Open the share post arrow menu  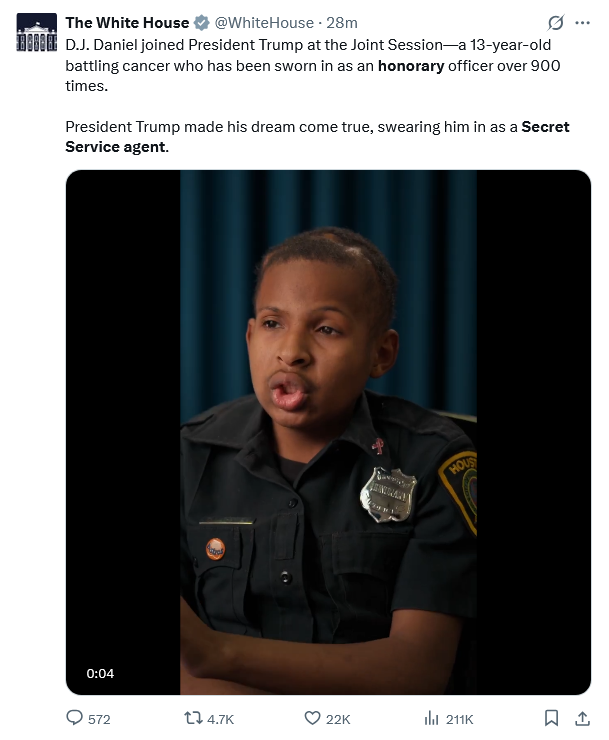[581, 718]
